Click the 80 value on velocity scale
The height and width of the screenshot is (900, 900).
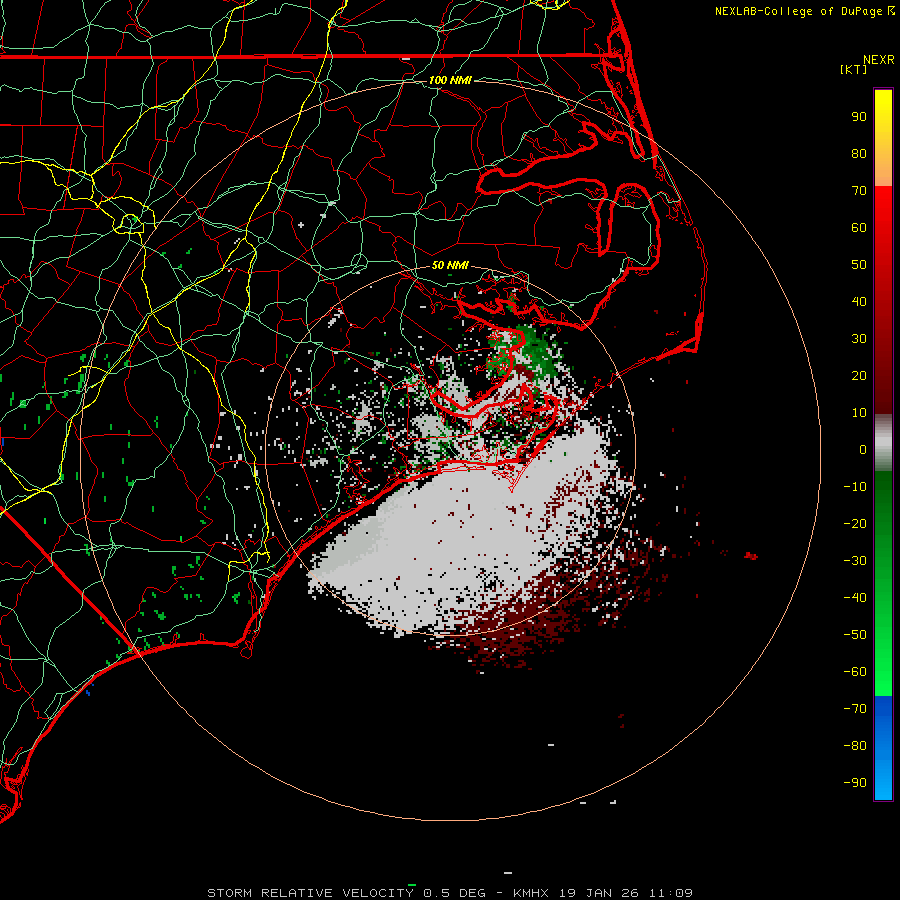point(859,154)
